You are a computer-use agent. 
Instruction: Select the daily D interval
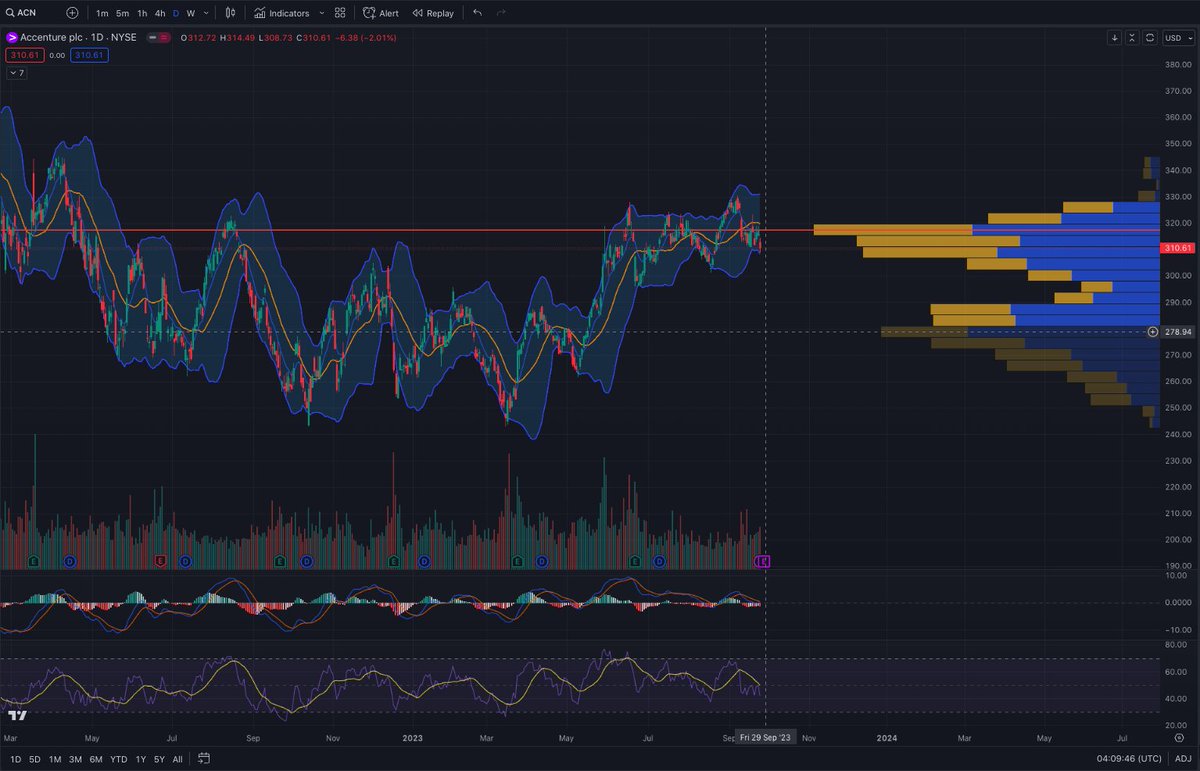[176, 13]
